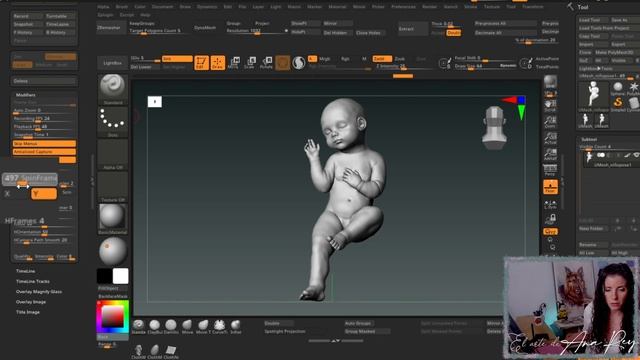Click the Scroll canvas icon
This screenshot has width=640, height=360.
pos(550,106)
